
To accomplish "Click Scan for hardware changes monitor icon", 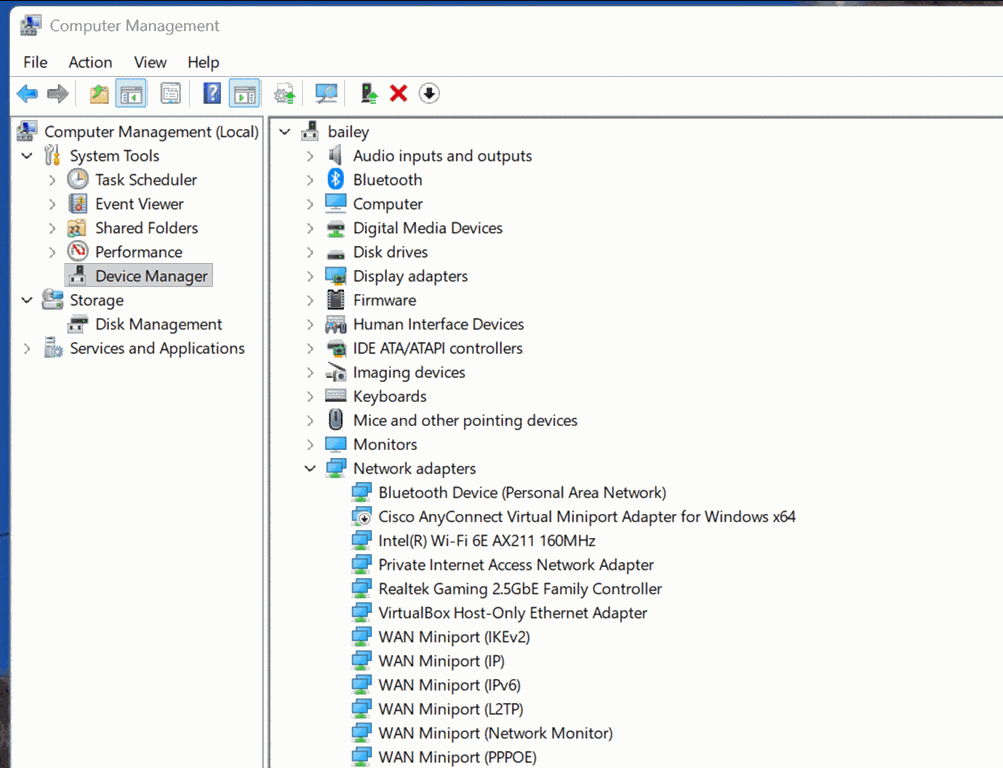I will coord(326,94).
